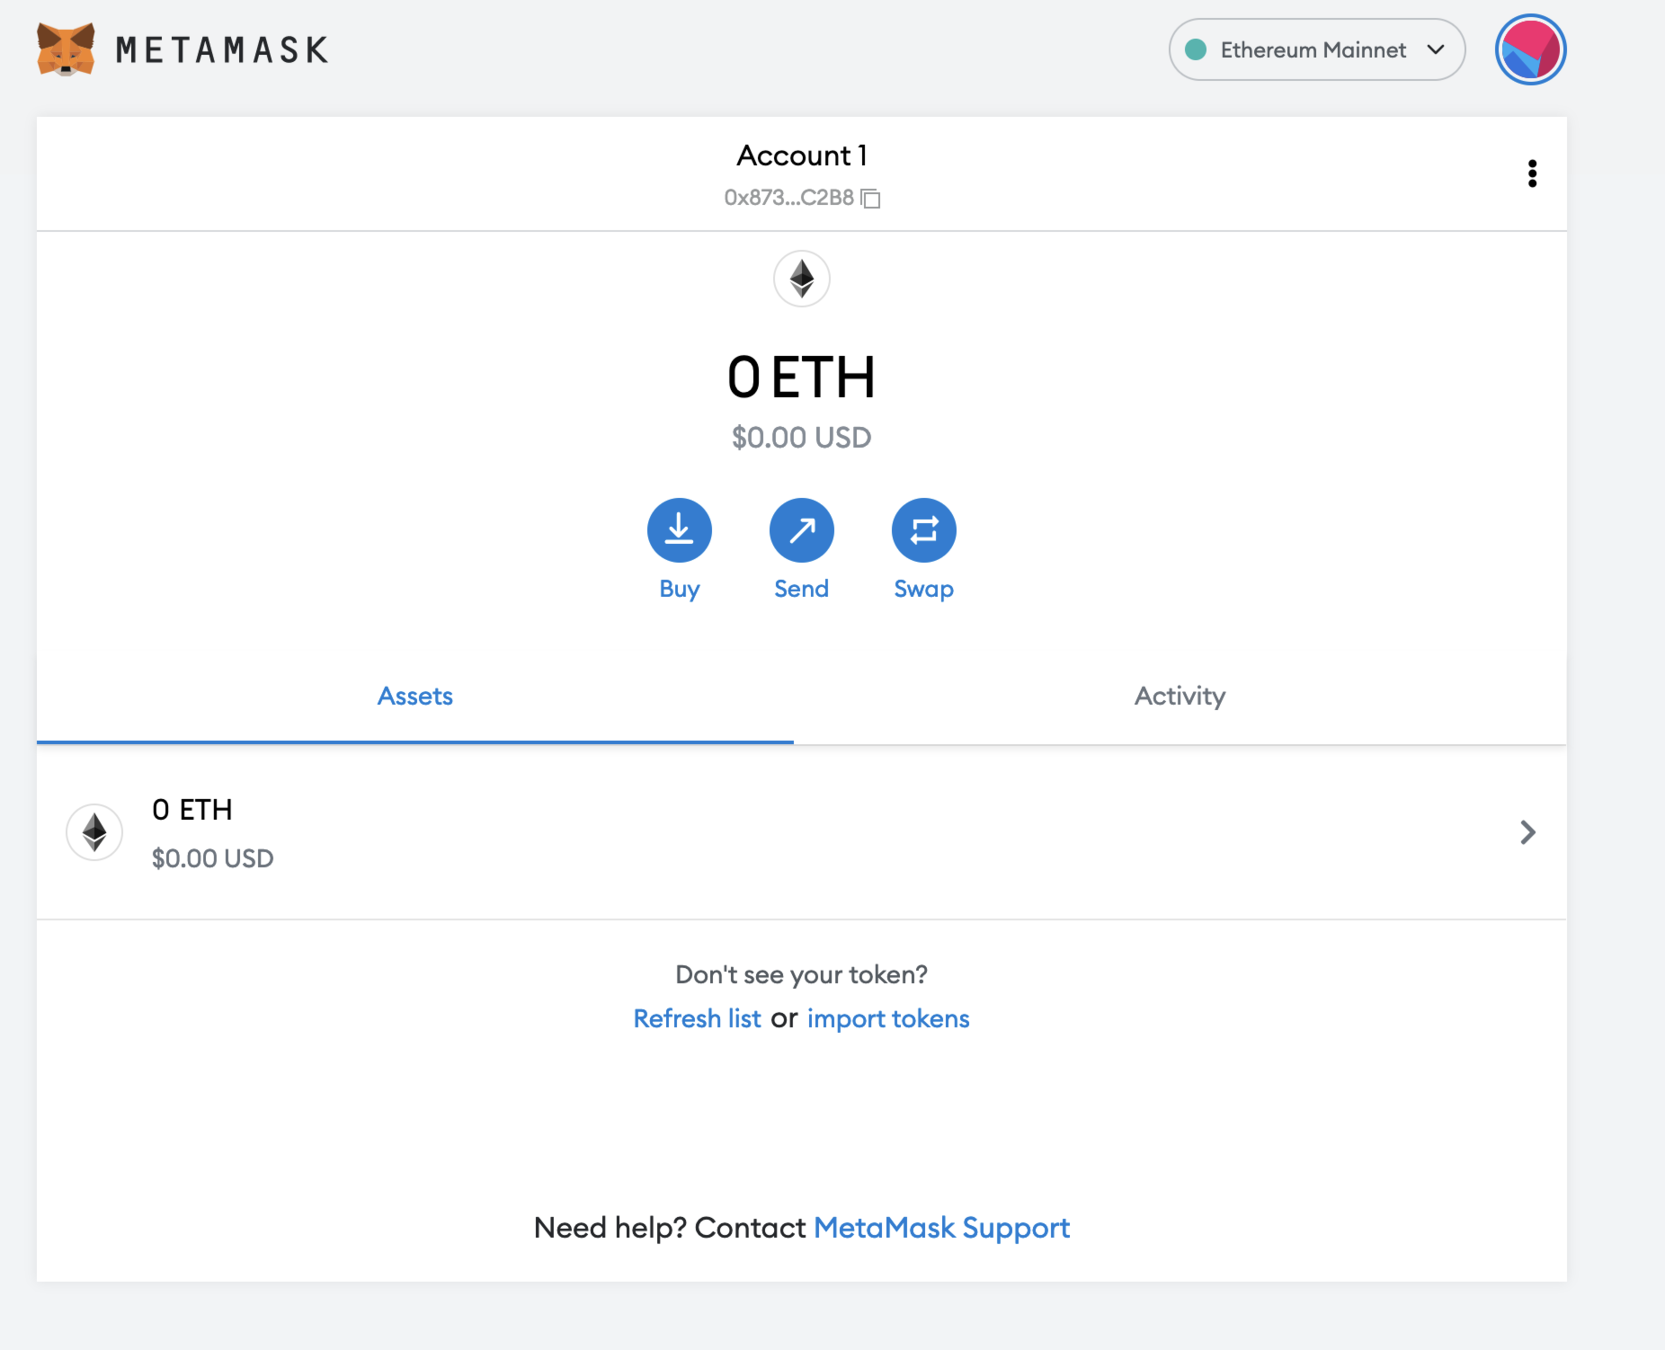Click the Send arrow icon button
This screenshot has width=1665, height=1350.
click(x=802, y=530)
